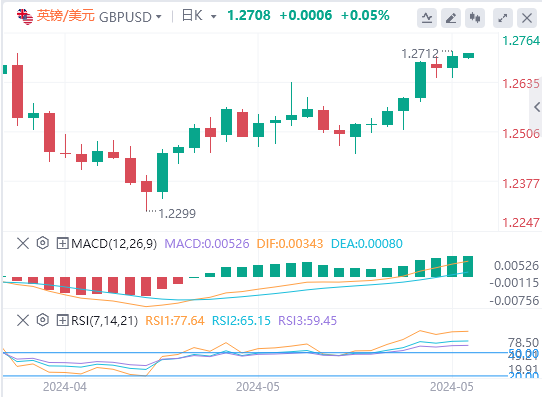Click the 1.2247 price axis label

click(x=521, y=223)
